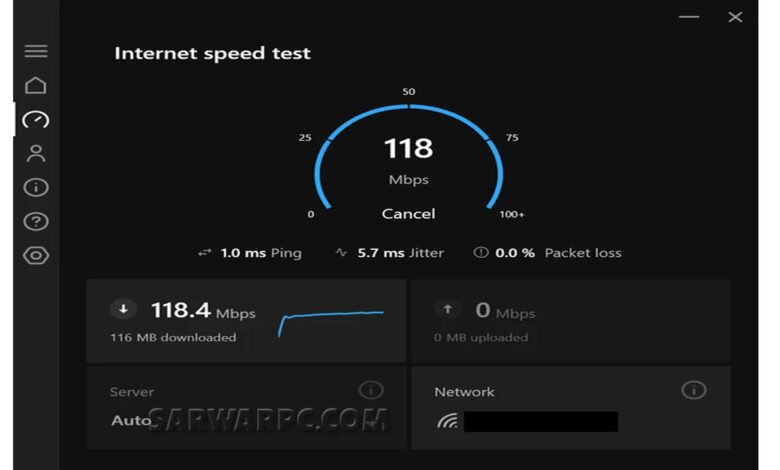Cancel the running speed test

point(408,214)
